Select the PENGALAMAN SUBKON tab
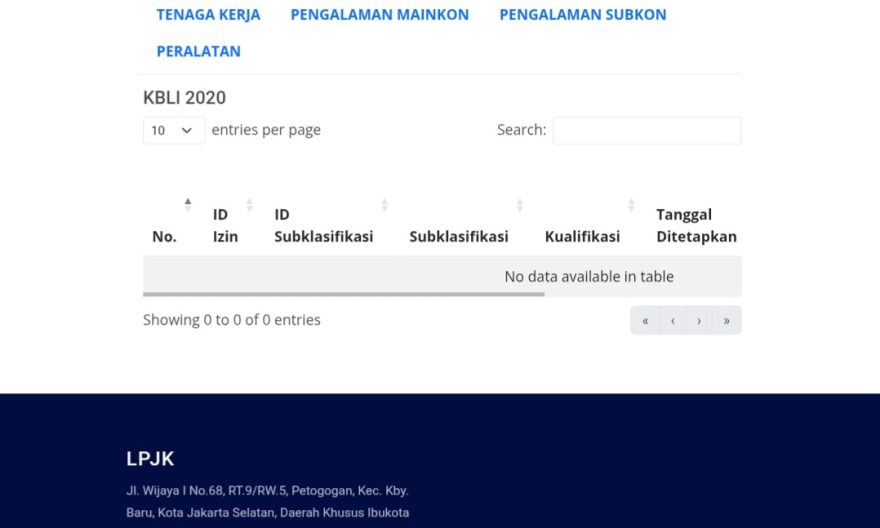Screen dimensions: 880x528 pos(582,15)
